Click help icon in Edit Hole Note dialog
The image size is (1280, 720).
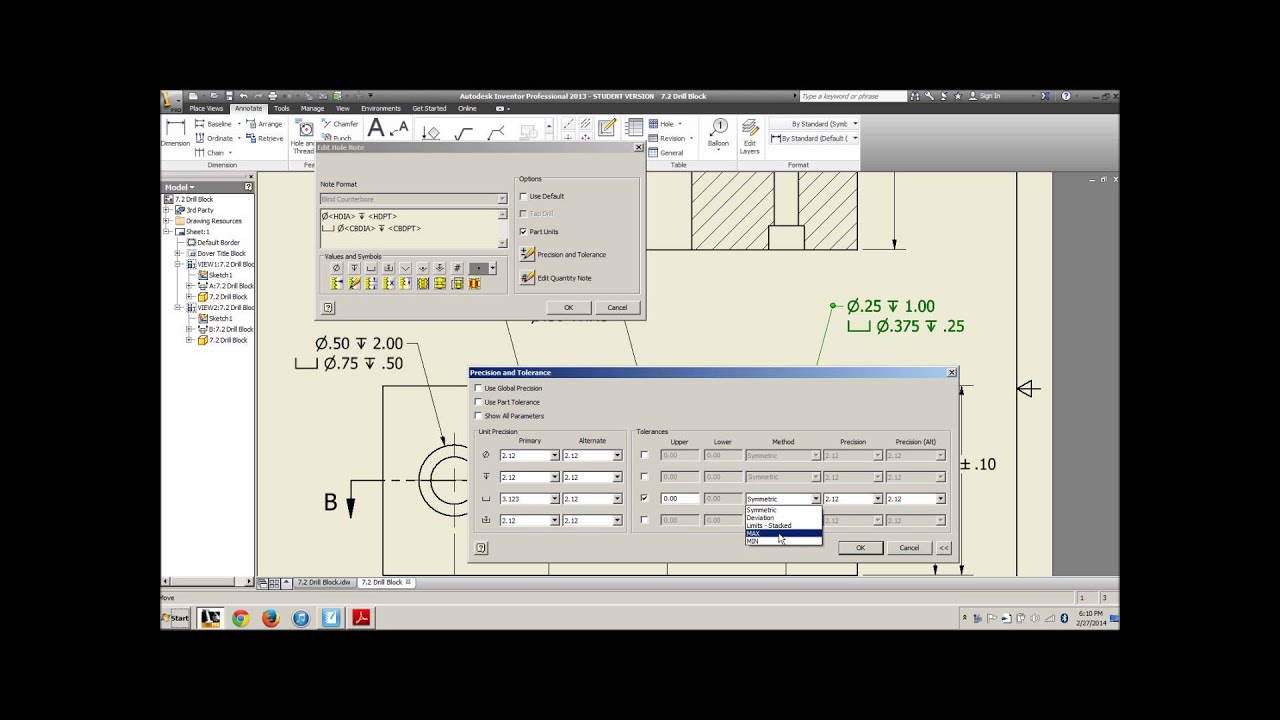[x=328, y=308]
